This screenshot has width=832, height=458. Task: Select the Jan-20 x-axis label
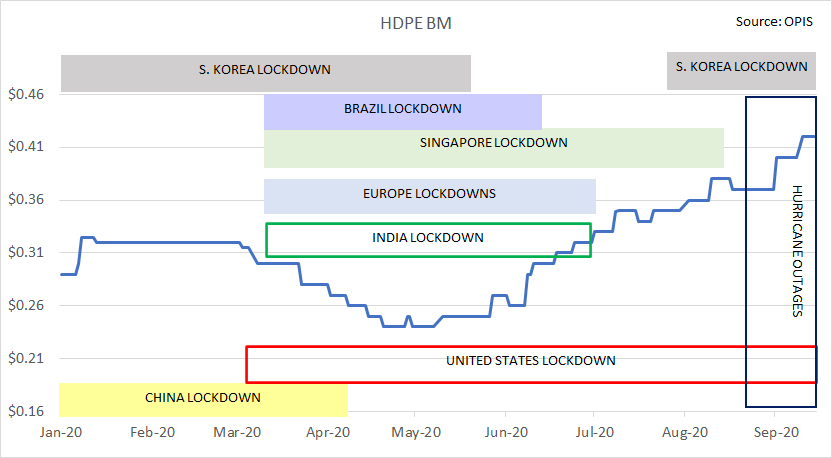click(59, 433)
